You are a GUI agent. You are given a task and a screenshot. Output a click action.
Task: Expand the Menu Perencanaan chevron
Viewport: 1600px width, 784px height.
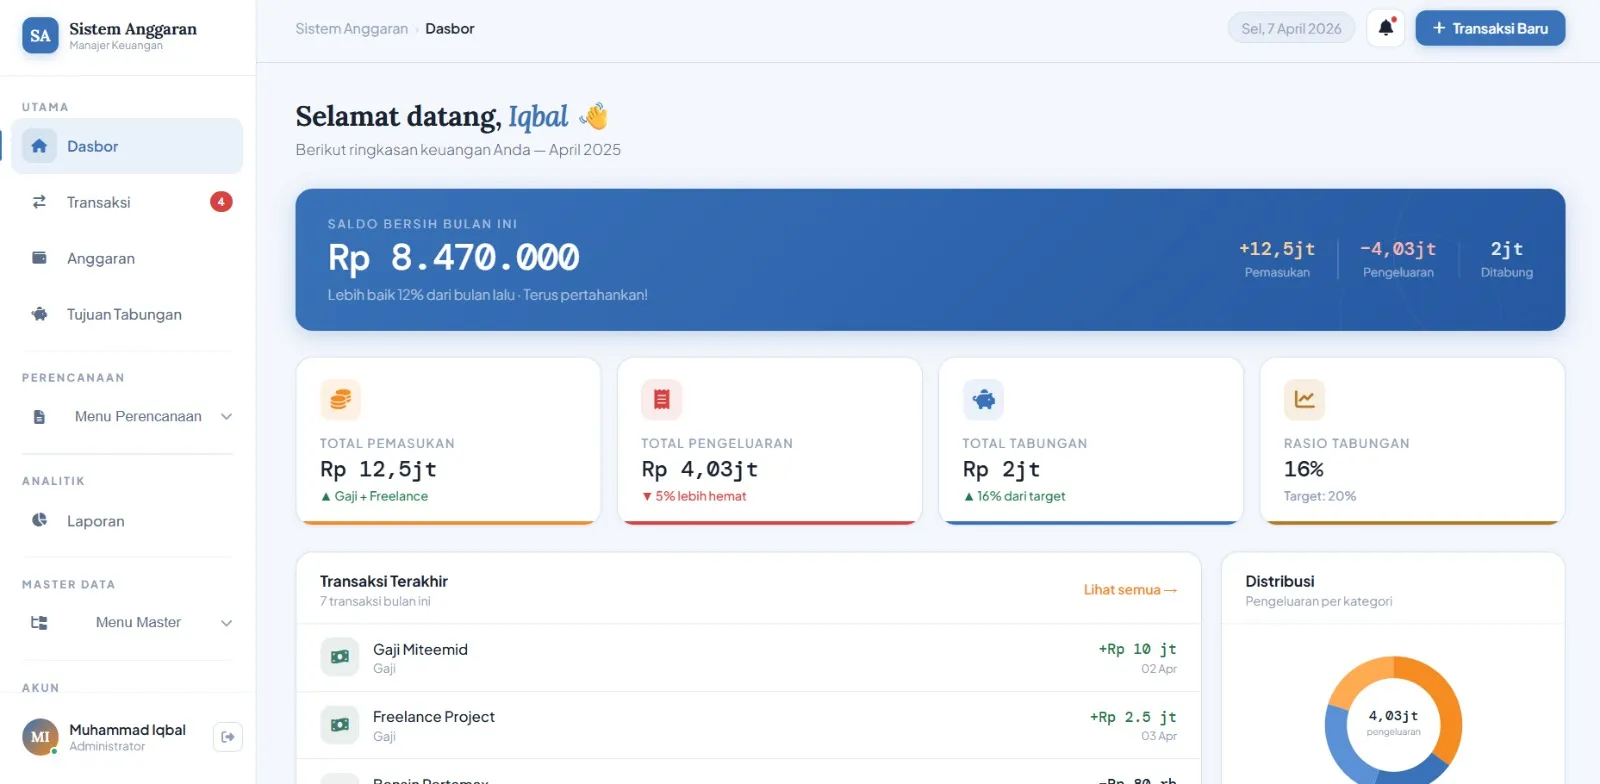[x=226, y=417]
